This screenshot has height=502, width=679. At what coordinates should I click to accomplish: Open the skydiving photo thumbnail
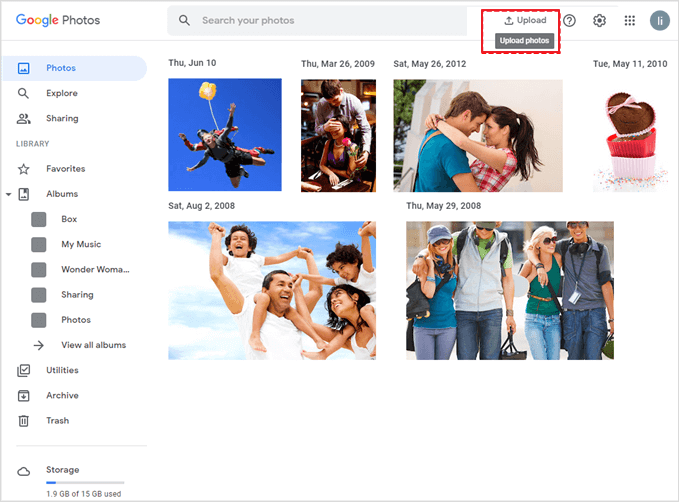click(225, 135)
